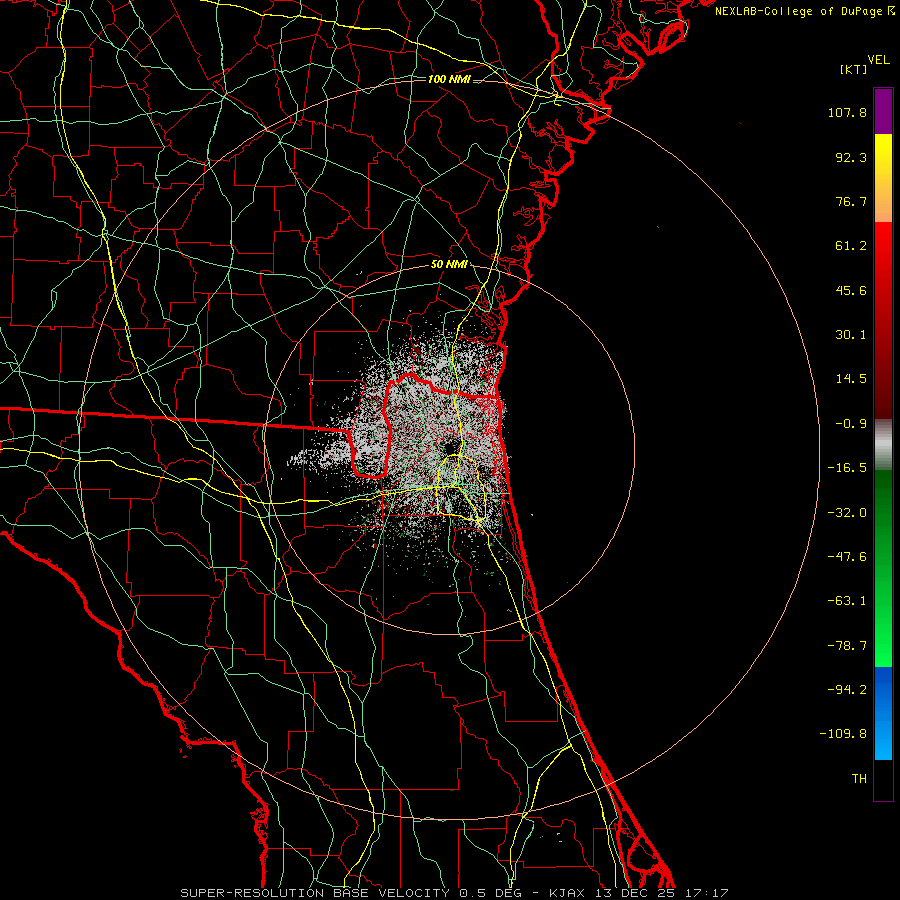The height and width of the screenshot is (900, 900).
Task: Click the purple segment of the velocity color bar
Action: coord(883,111)
